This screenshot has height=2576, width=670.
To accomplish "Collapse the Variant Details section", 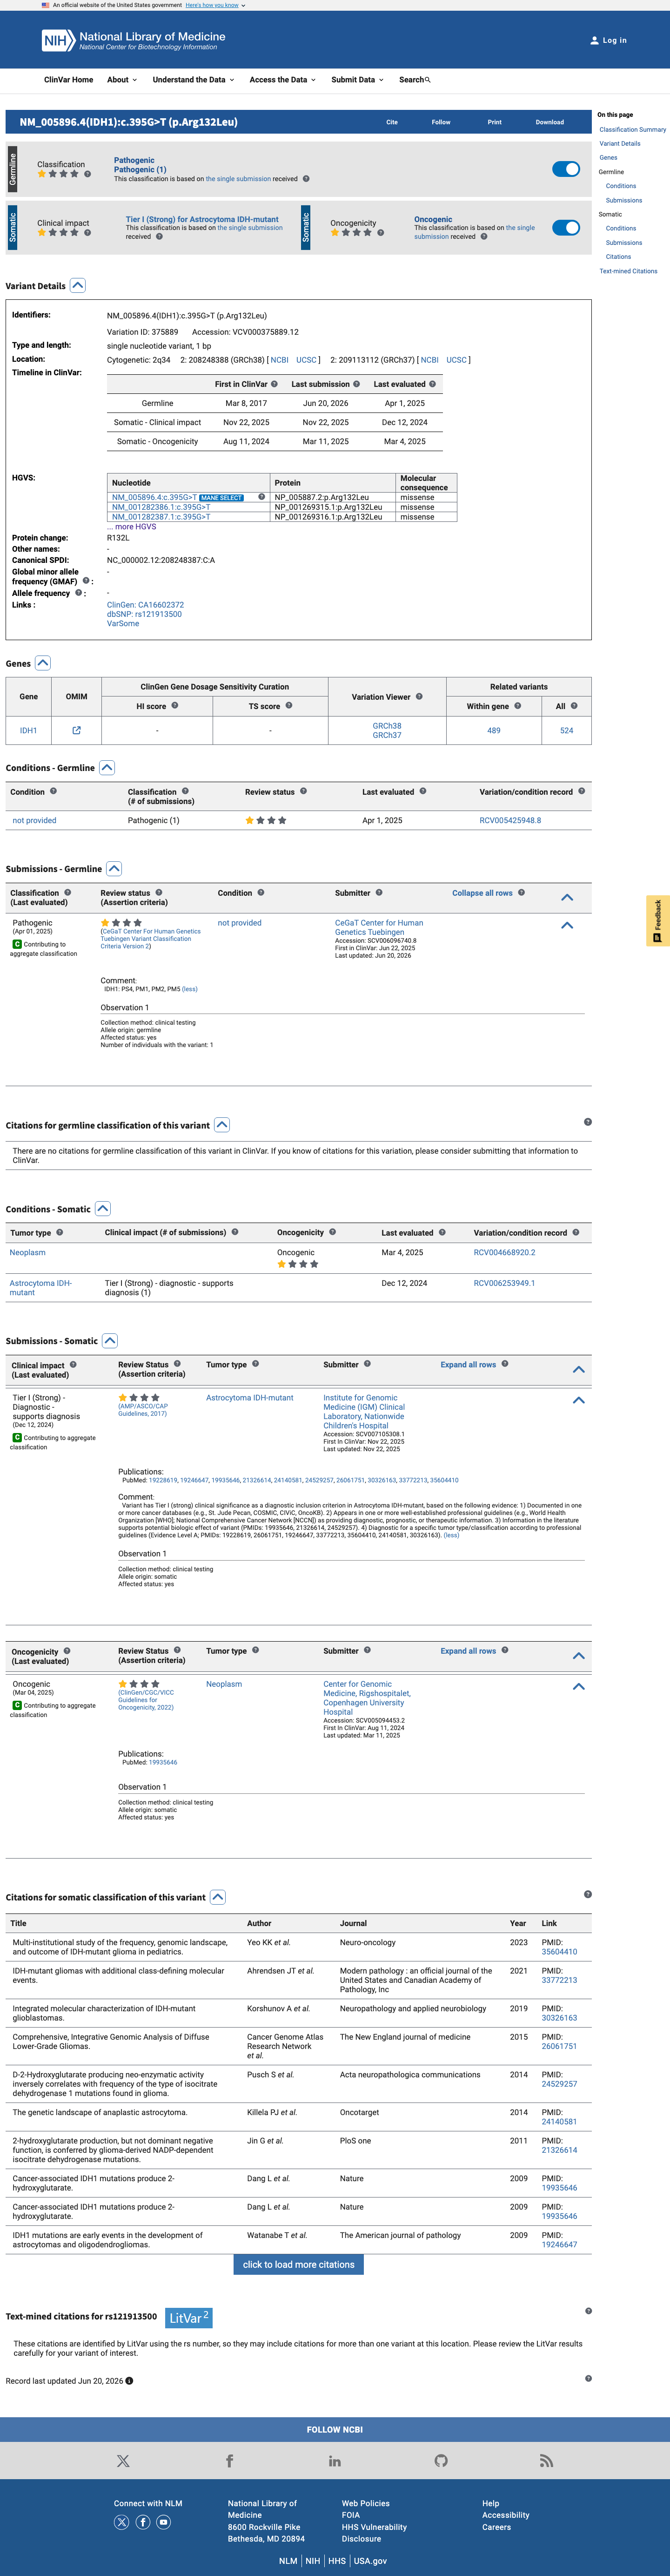I will (x=78, y=286).
